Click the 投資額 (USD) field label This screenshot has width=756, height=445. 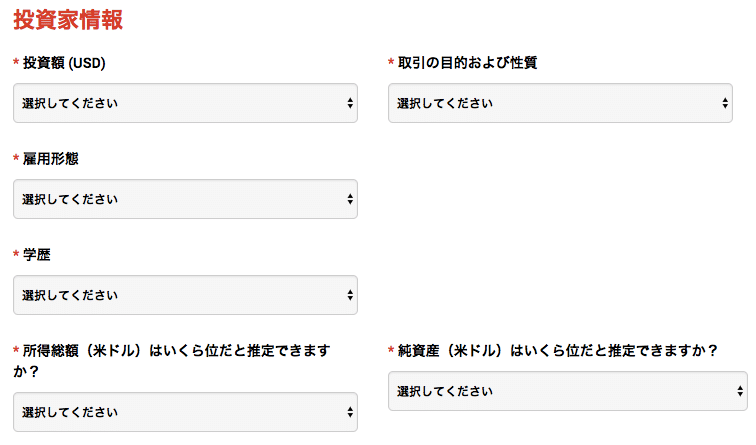(64, 63)
